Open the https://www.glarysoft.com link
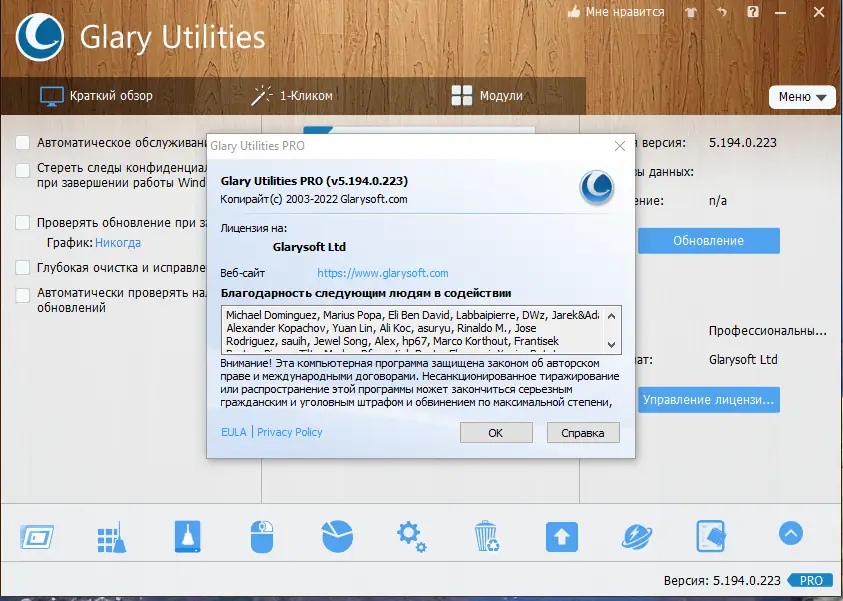The width and height of the screenshot is (843, 601). click(383, 273)
